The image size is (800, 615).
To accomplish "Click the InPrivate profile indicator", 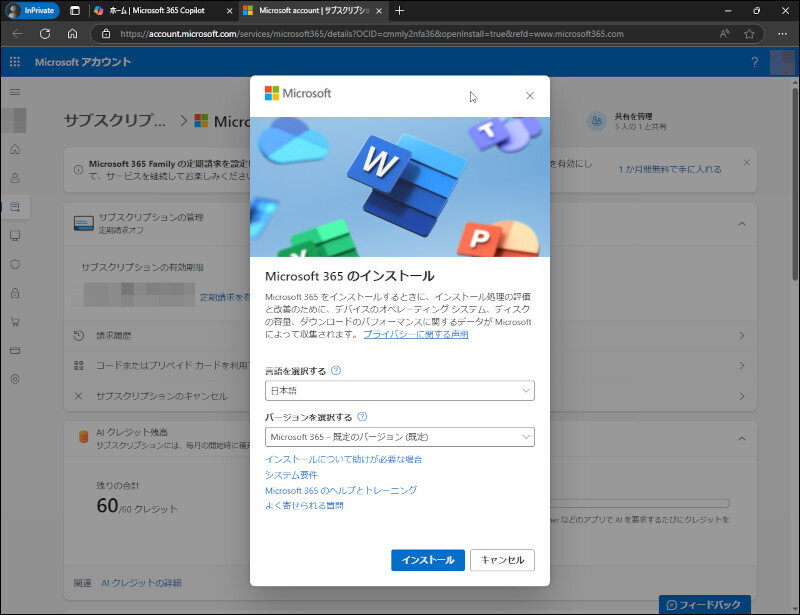I will point(33,10).
